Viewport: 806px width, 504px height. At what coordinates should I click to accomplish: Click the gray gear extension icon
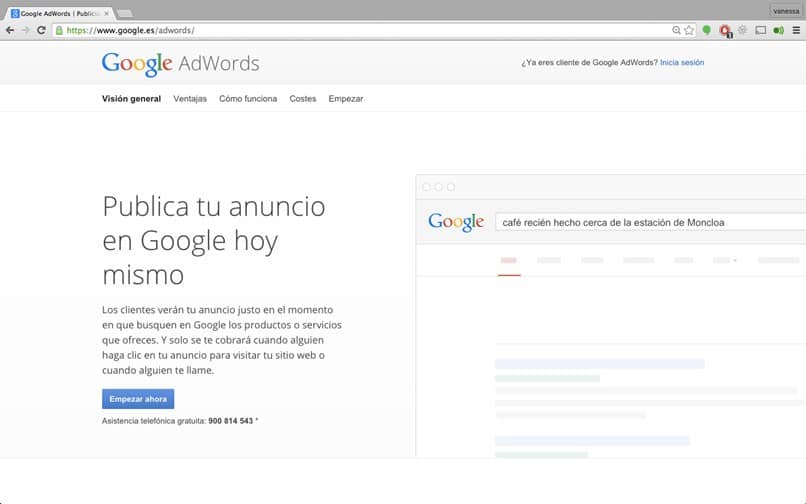(x=742, y=30)
